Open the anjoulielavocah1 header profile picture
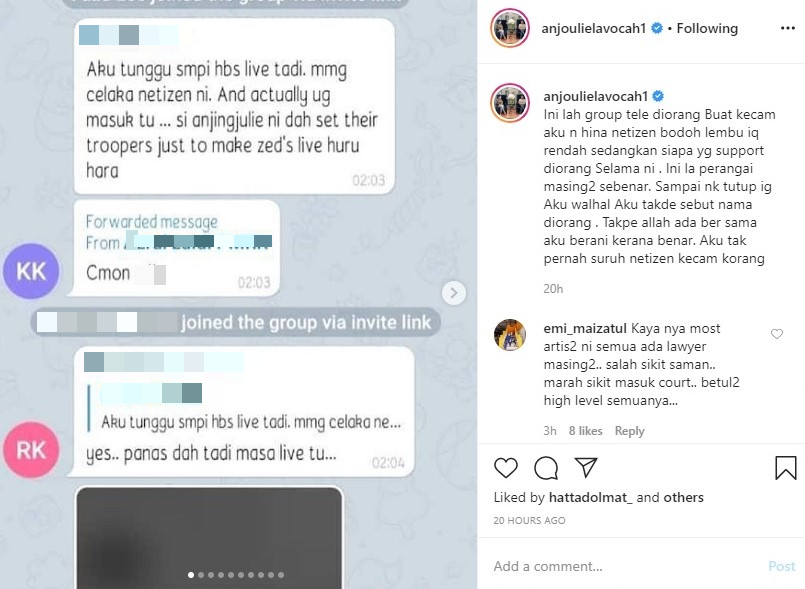 (x=510, y=28)
